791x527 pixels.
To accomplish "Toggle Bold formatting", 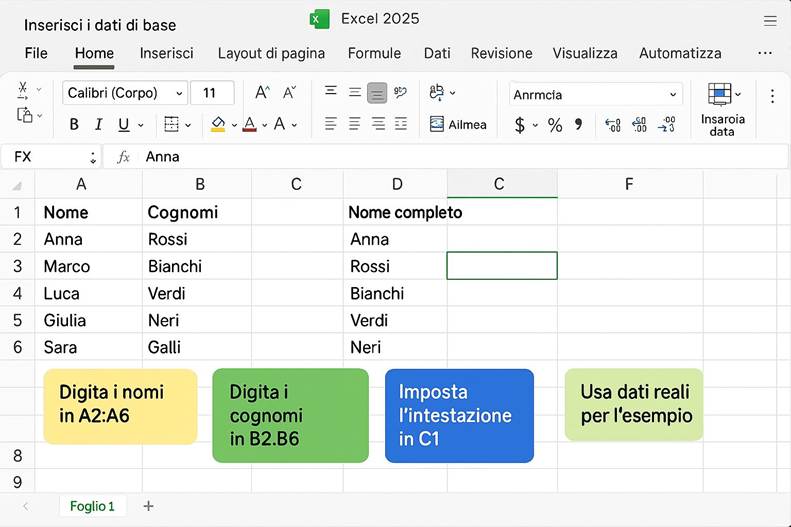I will click(74, 124).
